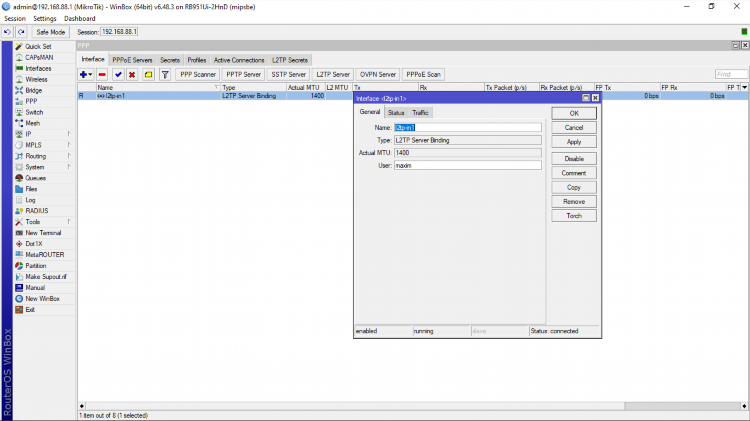Viewport: 750px width, 421px height.
Task: Click Make Supout.rif in the sidebar
Action: (x=46, y=277)
